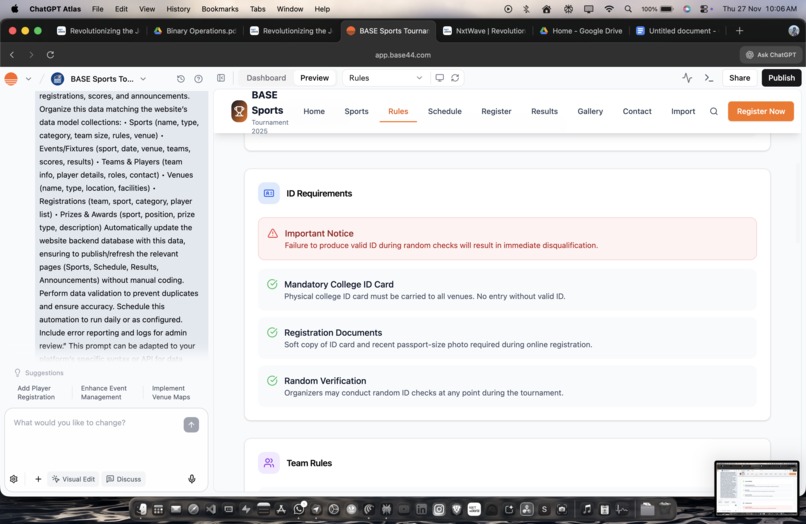The width and height of the screenshot is (806, 524).
Task: Select the Add Player Registration suggestion
Action: (x=36, y=393)
